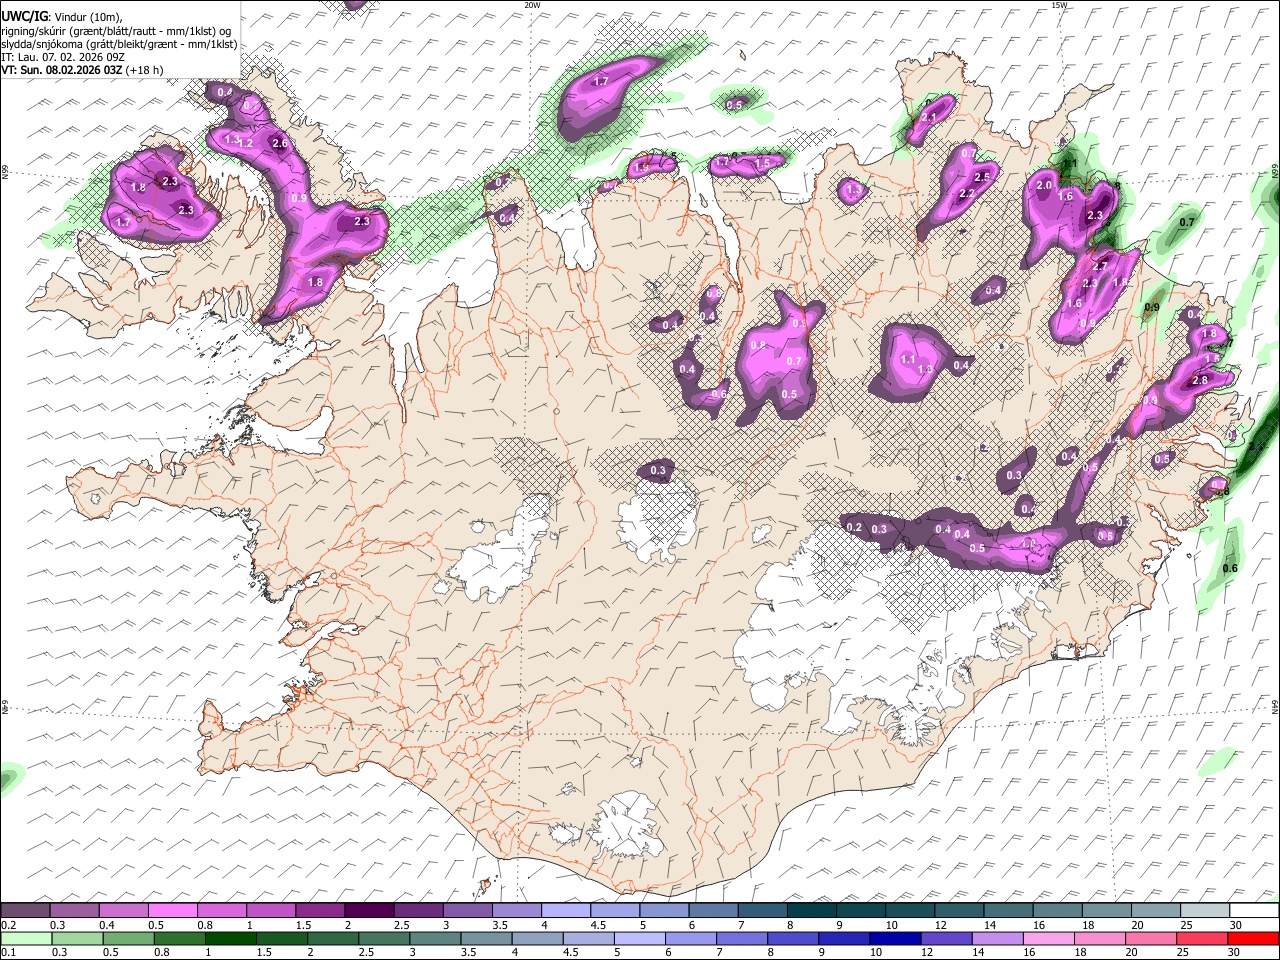Click the '66N' latitude label on the right edge
The image size is (1280, 960).
tap(1275, 173)
